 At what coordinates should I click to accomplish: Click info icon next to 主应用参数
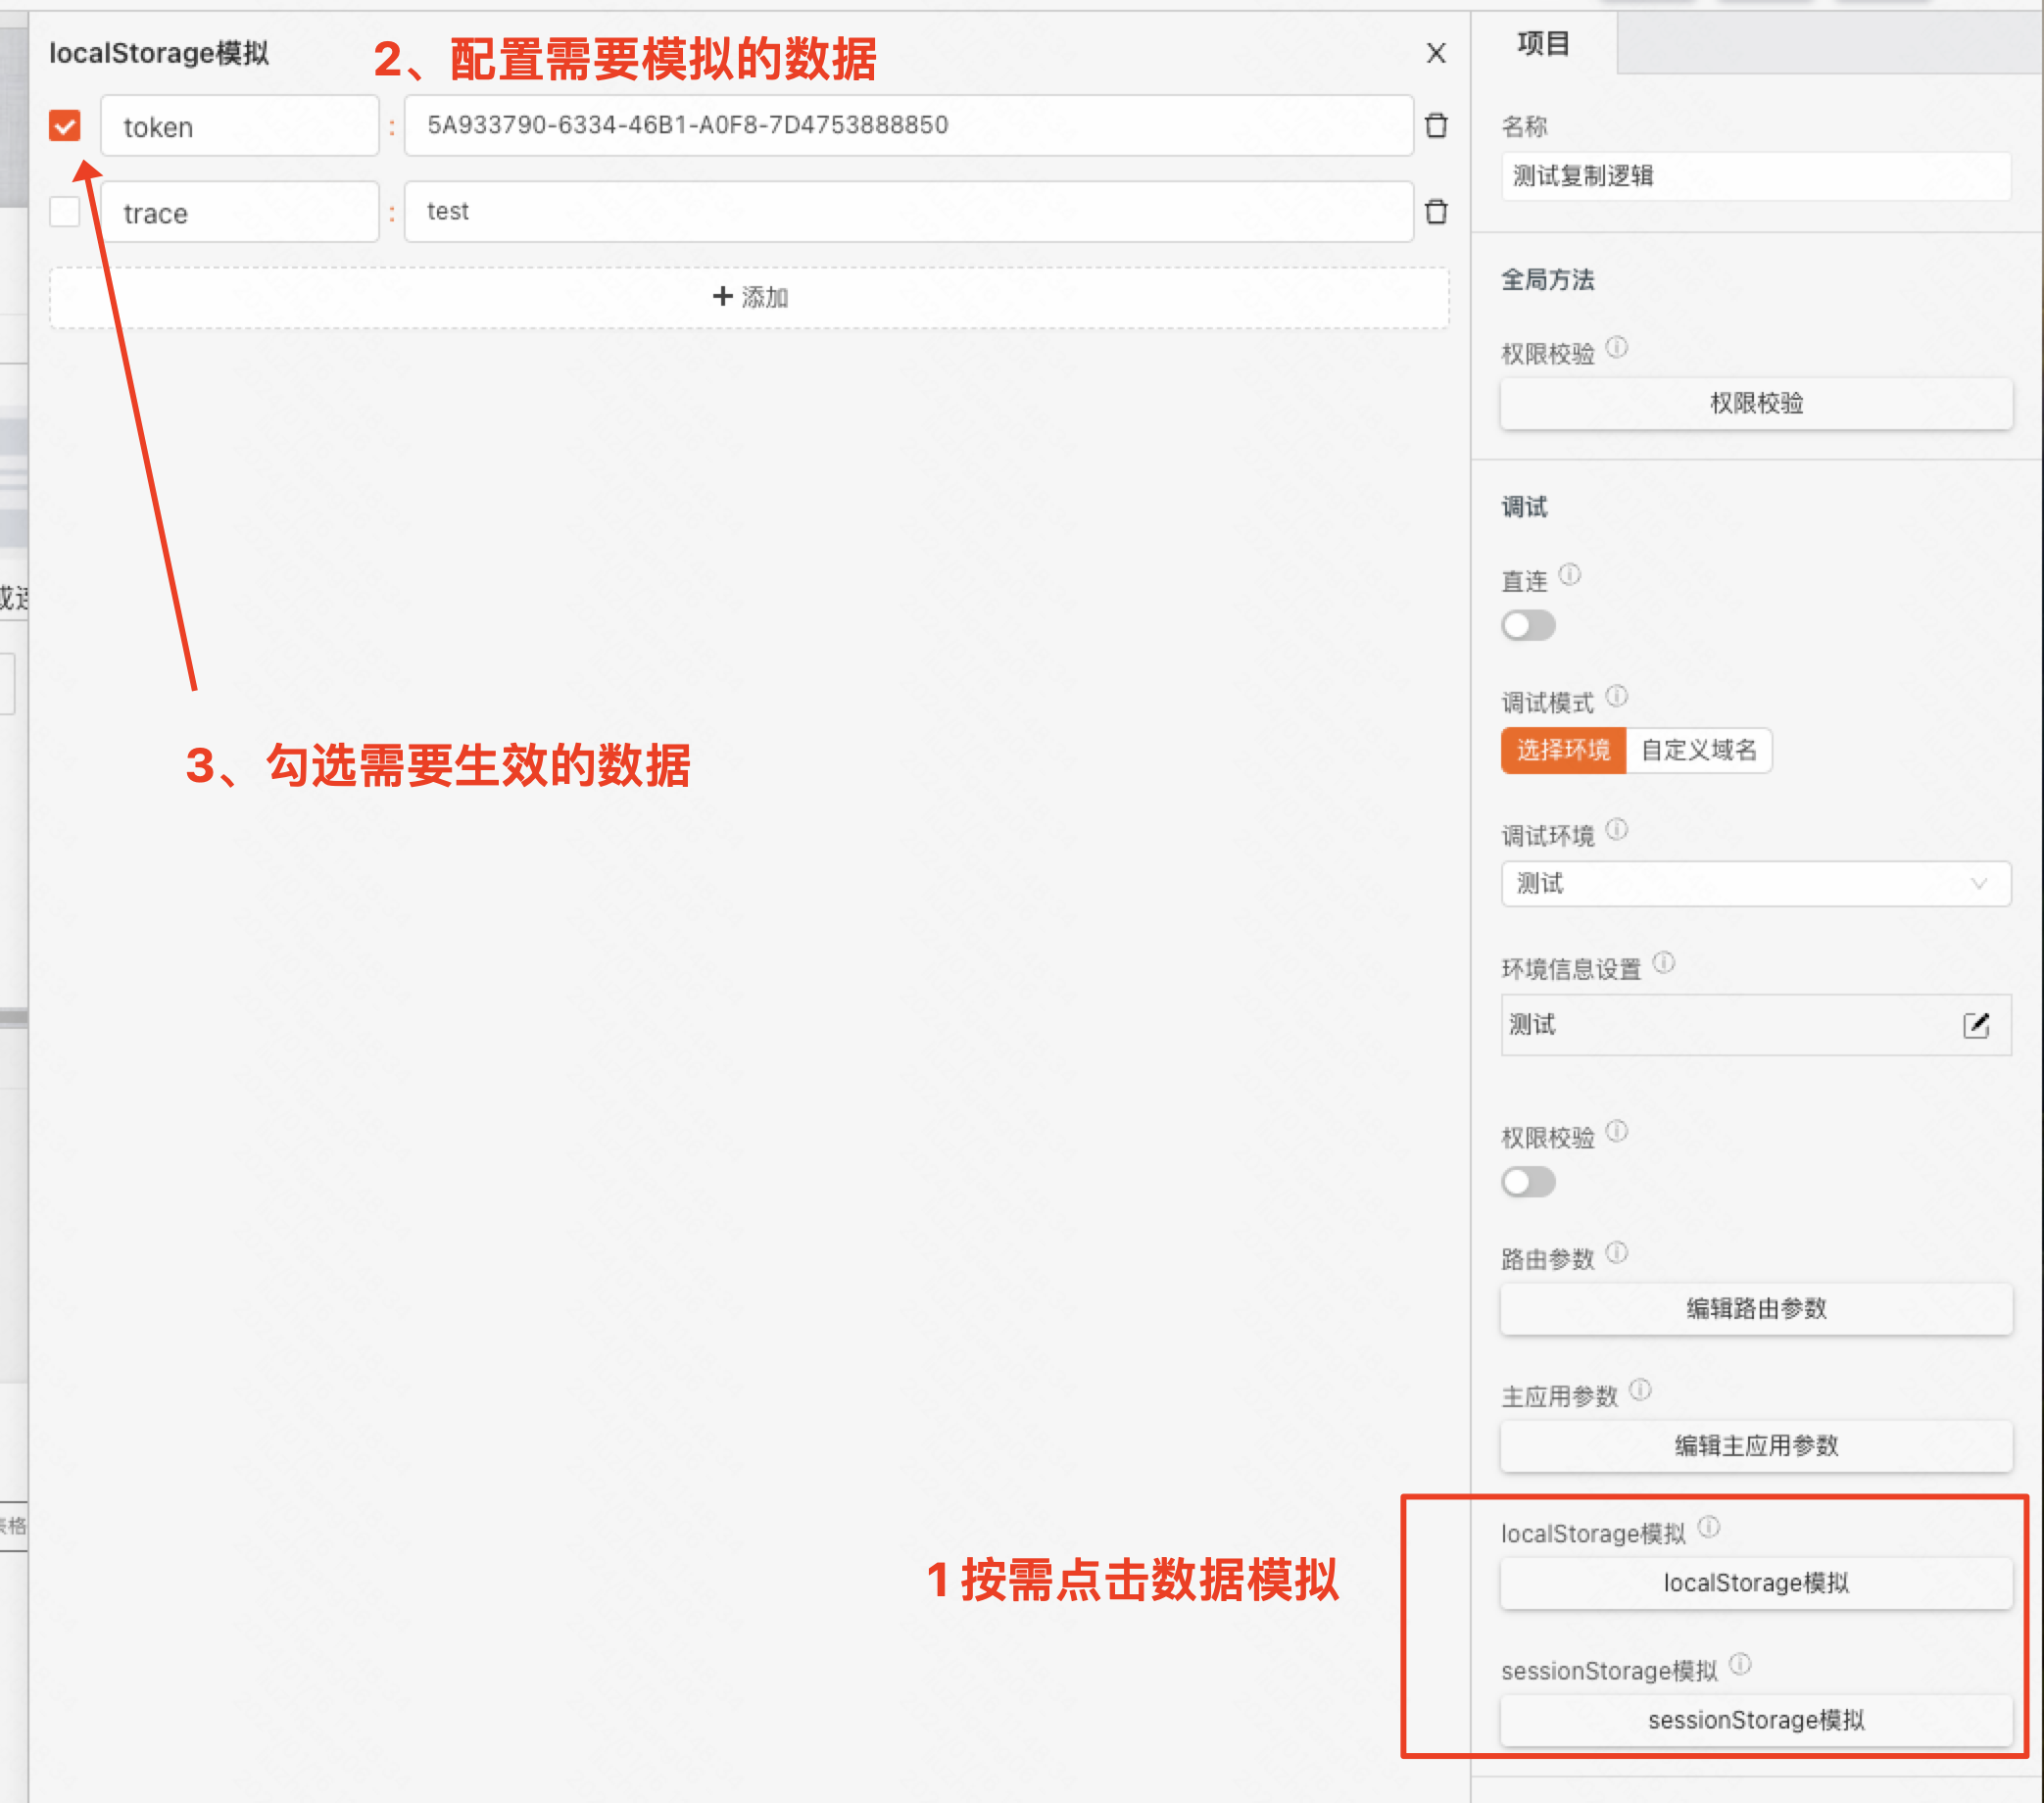[x=1640, y=1390]
